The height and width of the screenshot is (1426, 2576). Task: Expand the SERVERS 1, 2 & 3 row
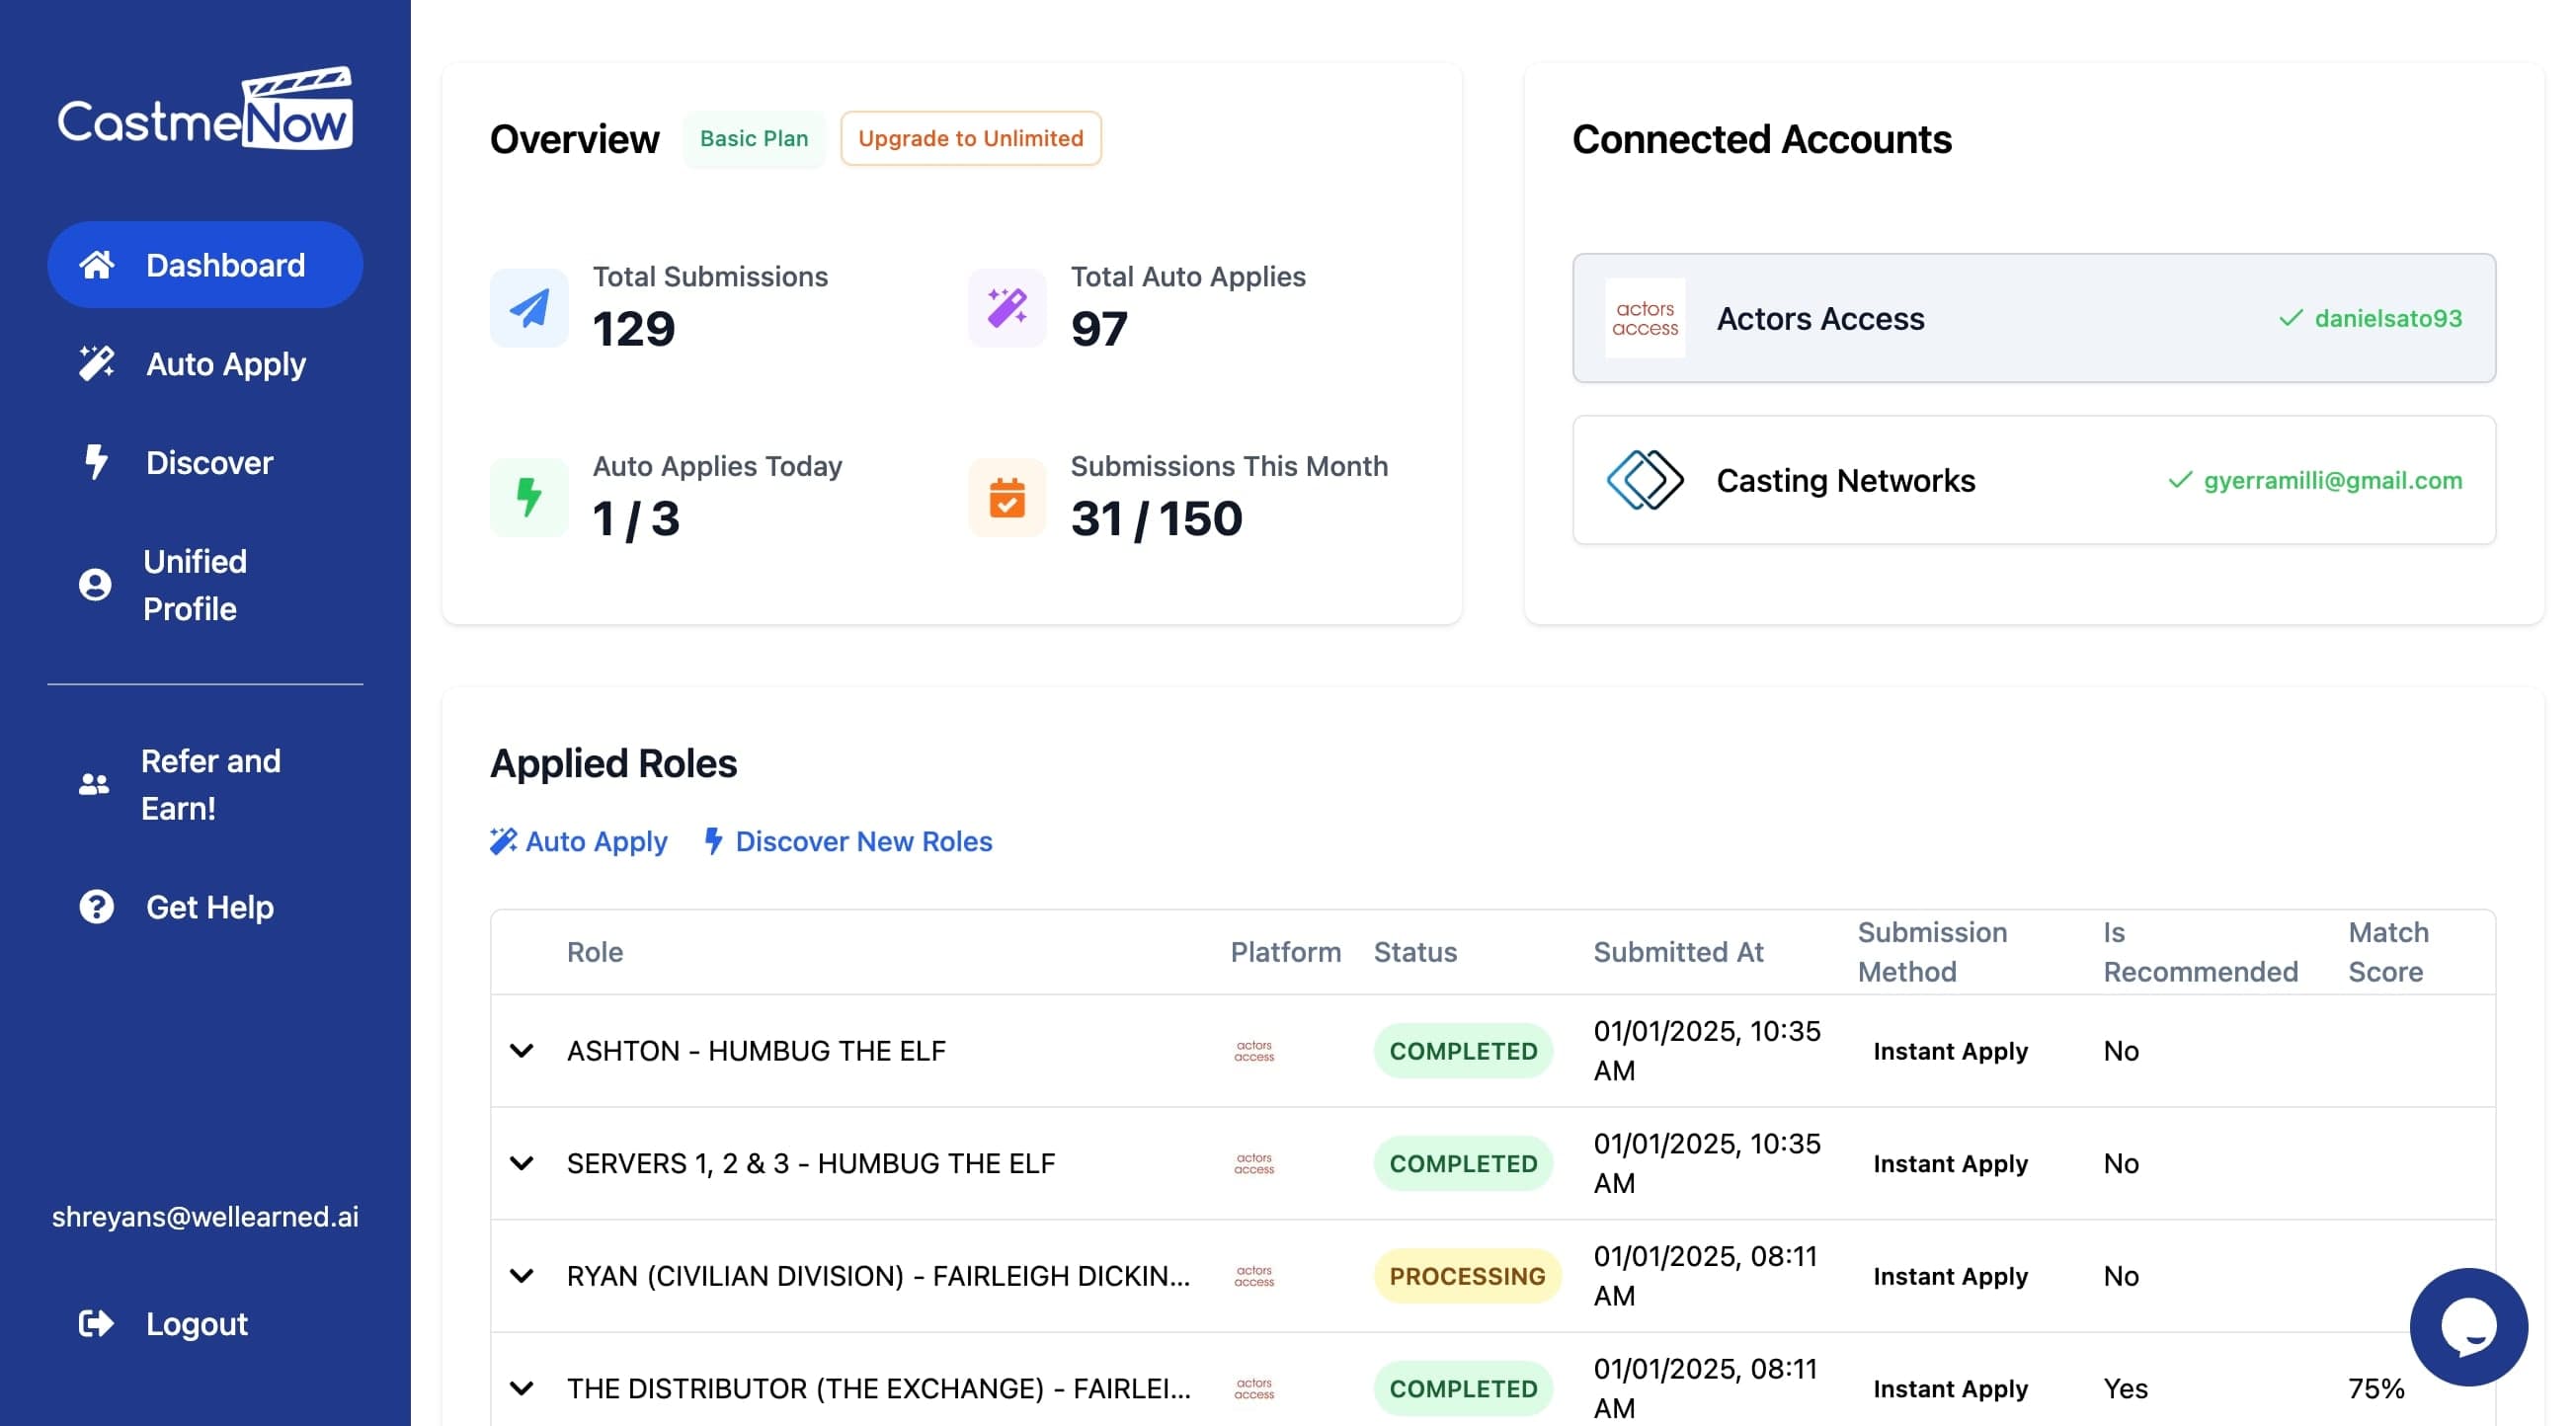[521, 1163]
